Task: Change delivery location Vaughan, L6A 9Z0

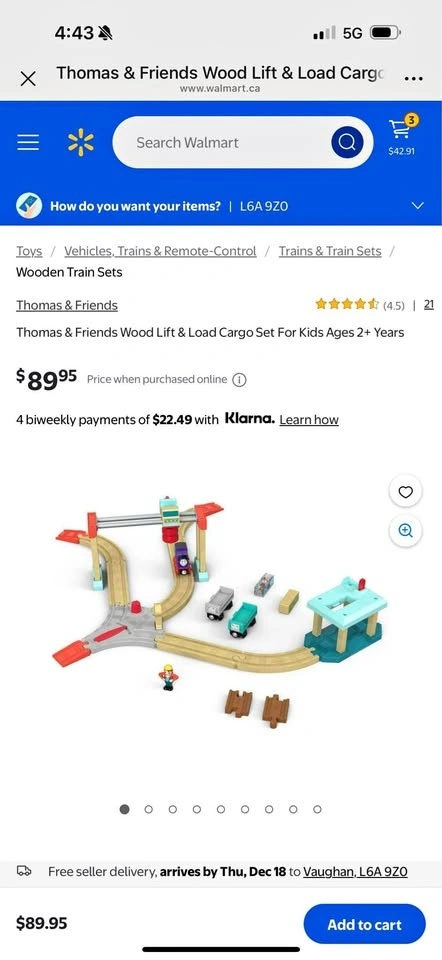Action: pyautogui.click(x=355, y=871)
